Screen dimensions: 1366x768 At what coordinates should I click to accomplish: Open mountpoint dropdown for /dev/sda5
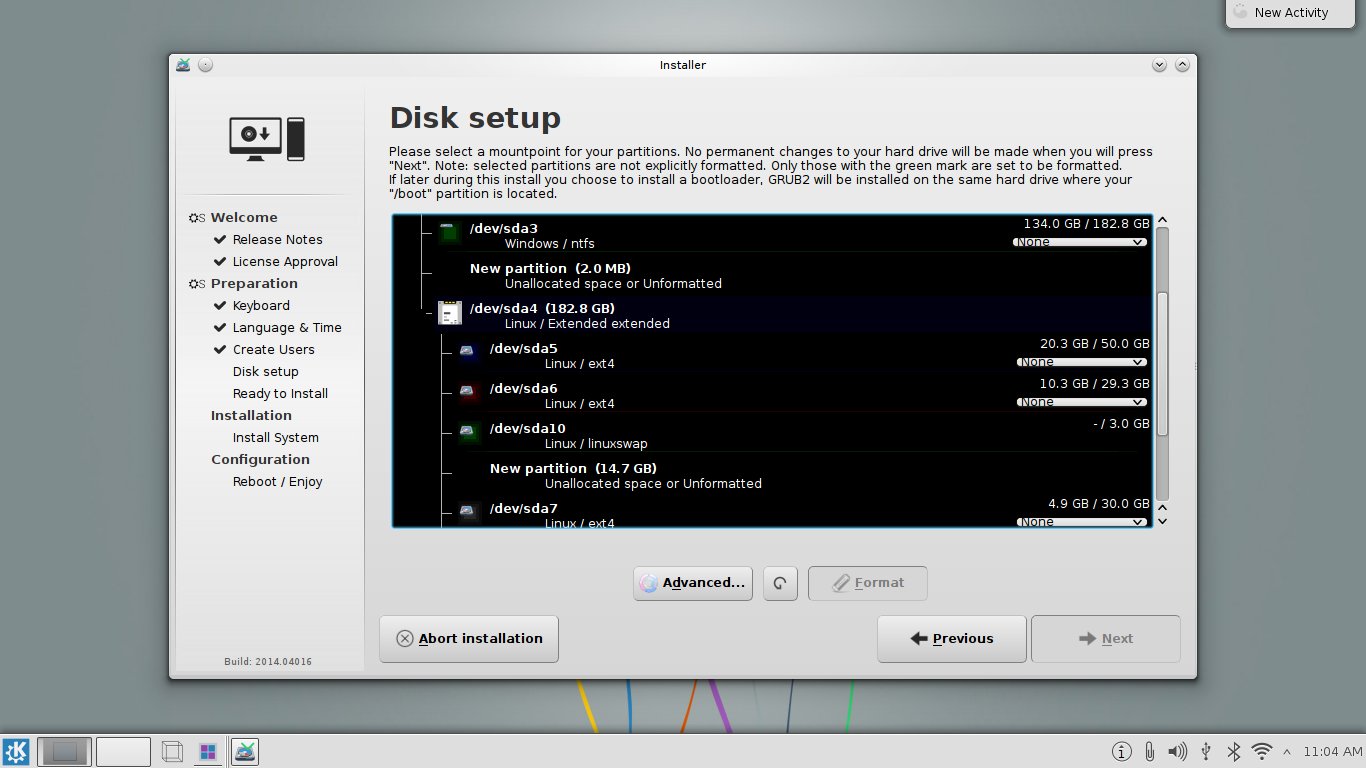(x=1082, y=362)
